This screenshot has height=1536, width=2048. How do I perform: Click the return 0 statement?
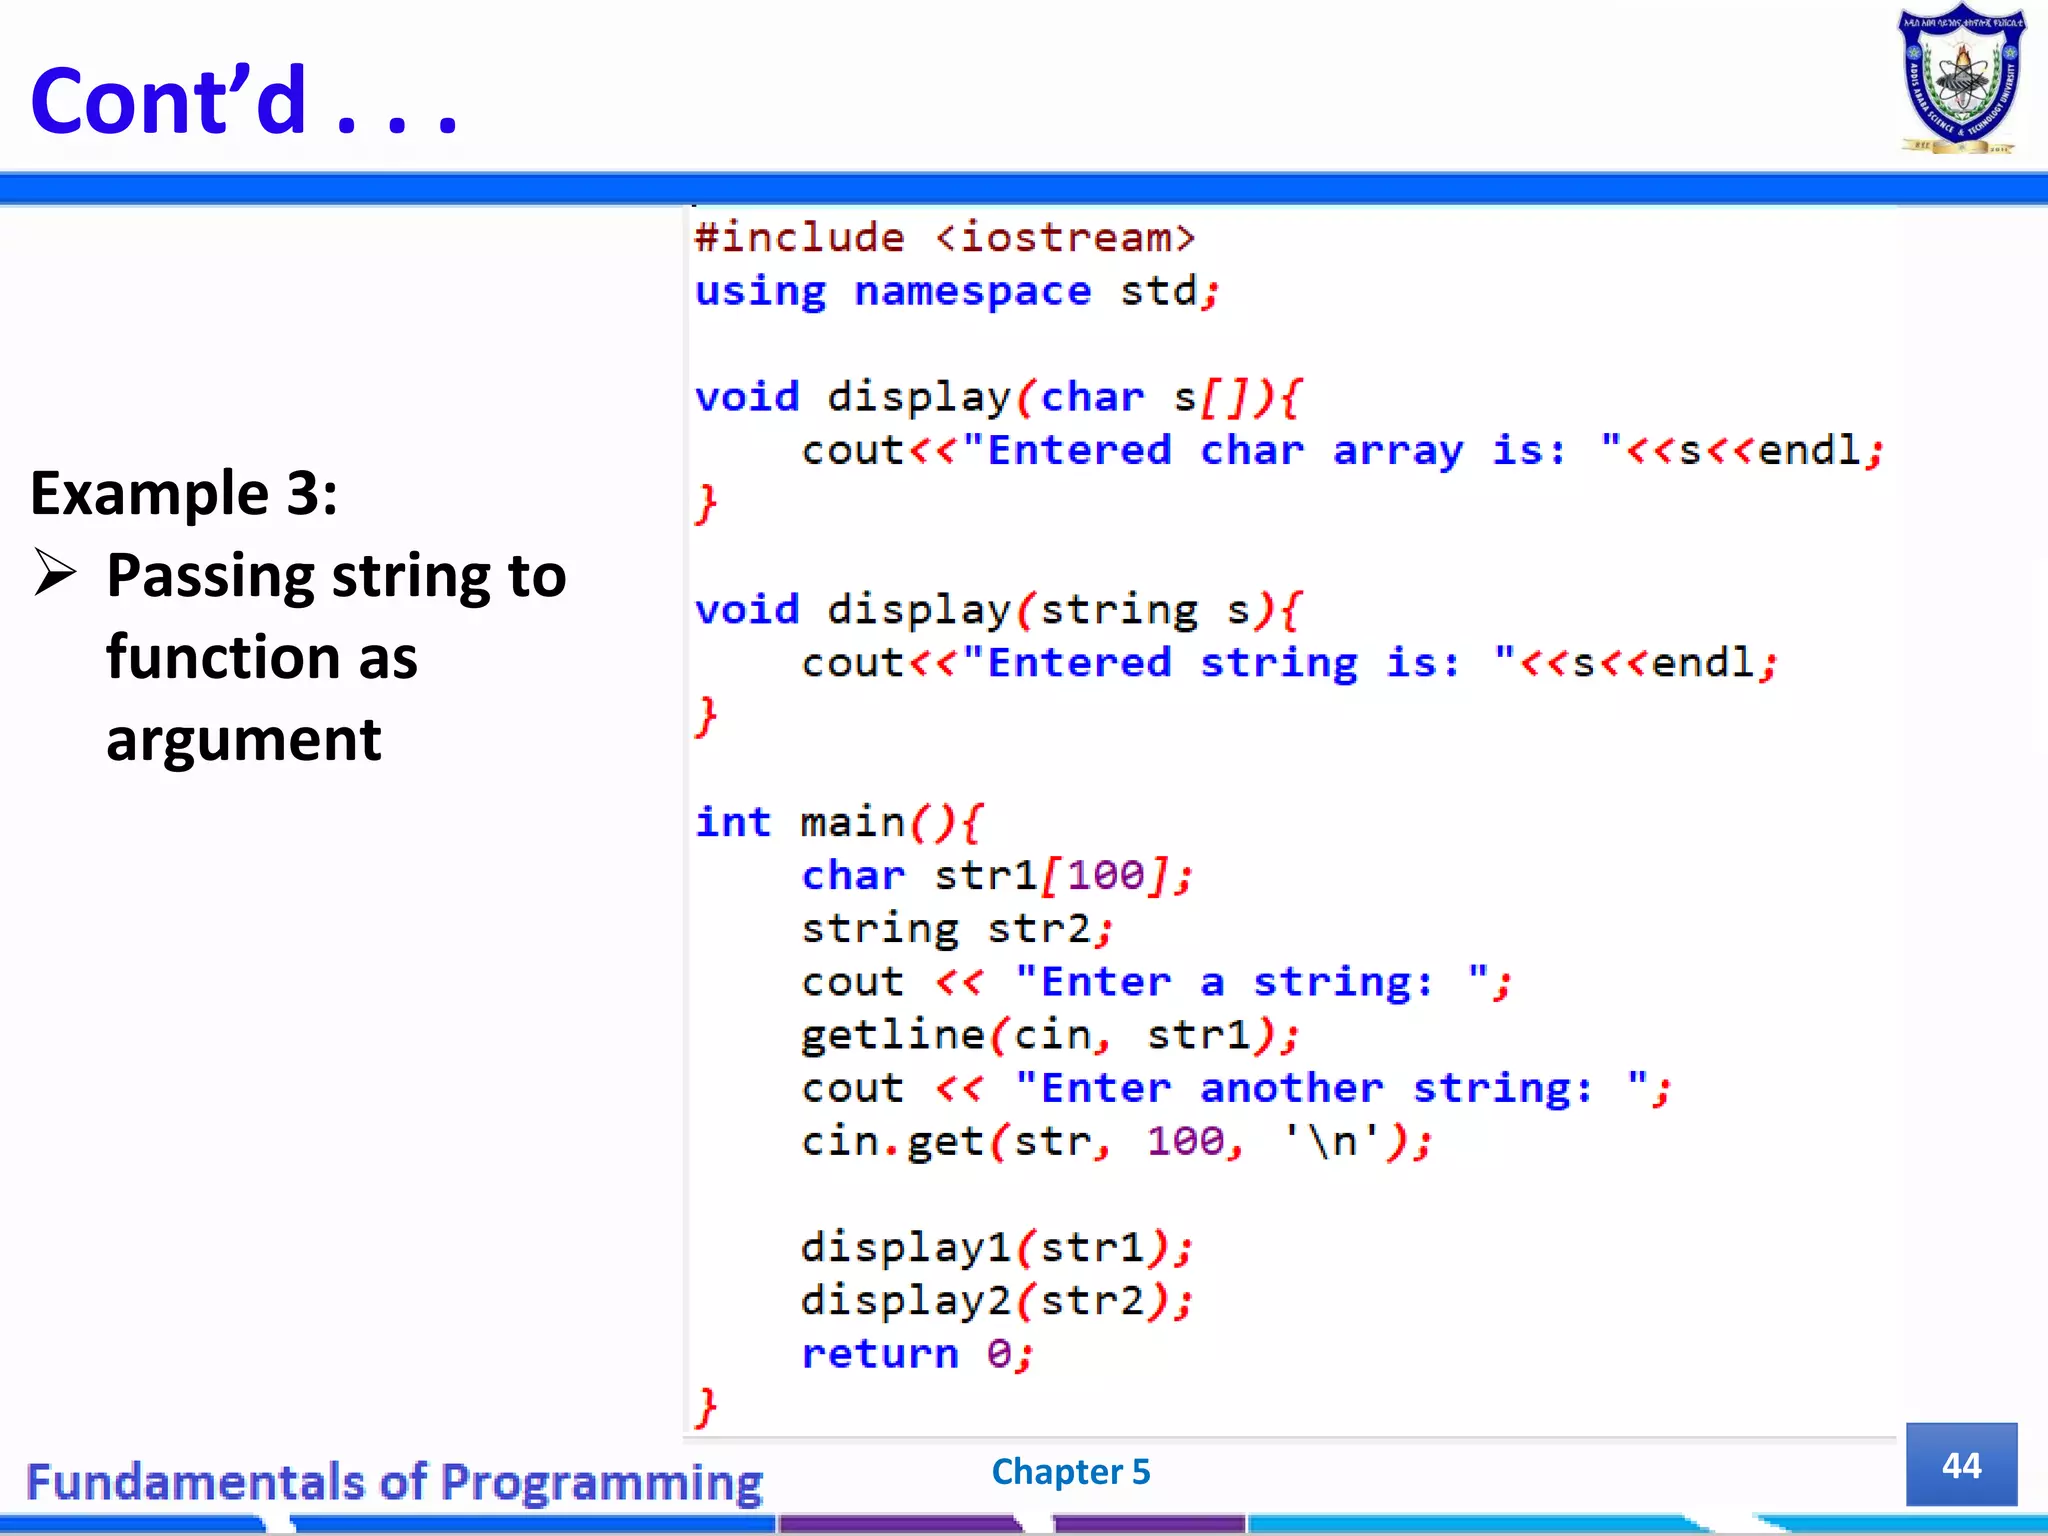916,1353
